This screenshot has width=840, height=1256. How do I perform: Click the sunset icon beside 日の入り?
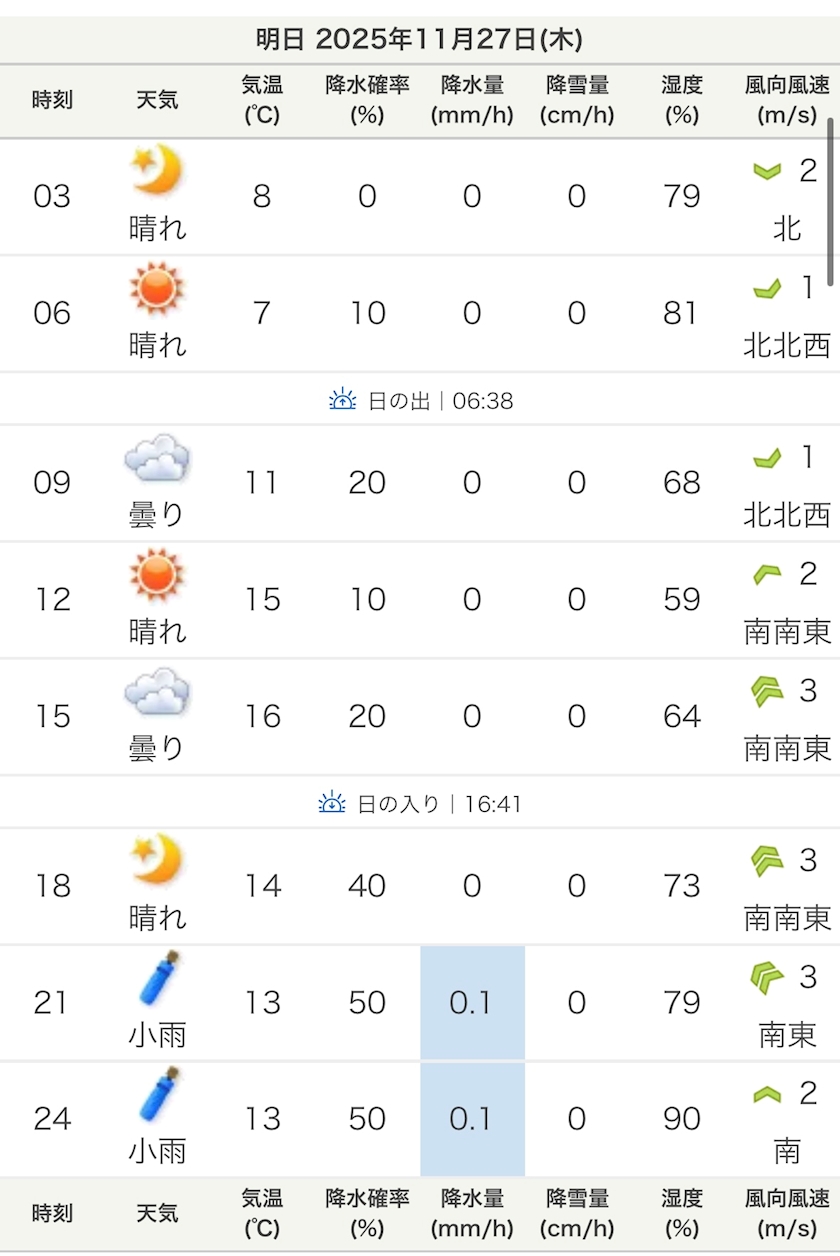point(332,803)
